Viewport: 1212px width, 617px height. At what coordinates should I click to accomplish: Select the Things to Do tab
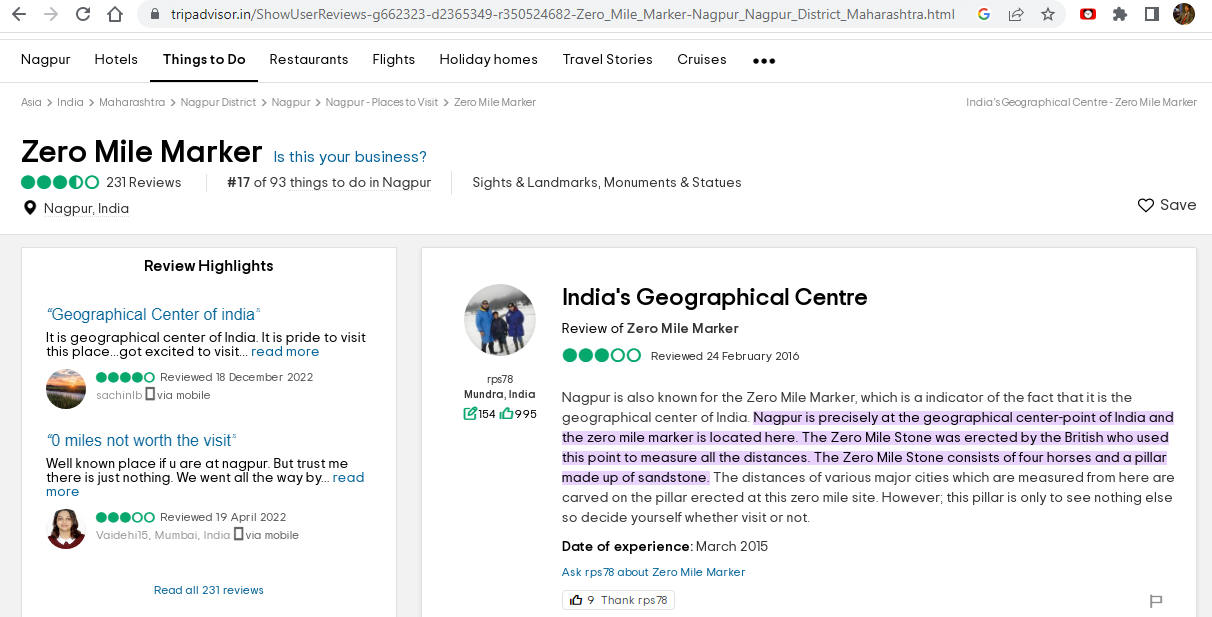tap(204, 59)
